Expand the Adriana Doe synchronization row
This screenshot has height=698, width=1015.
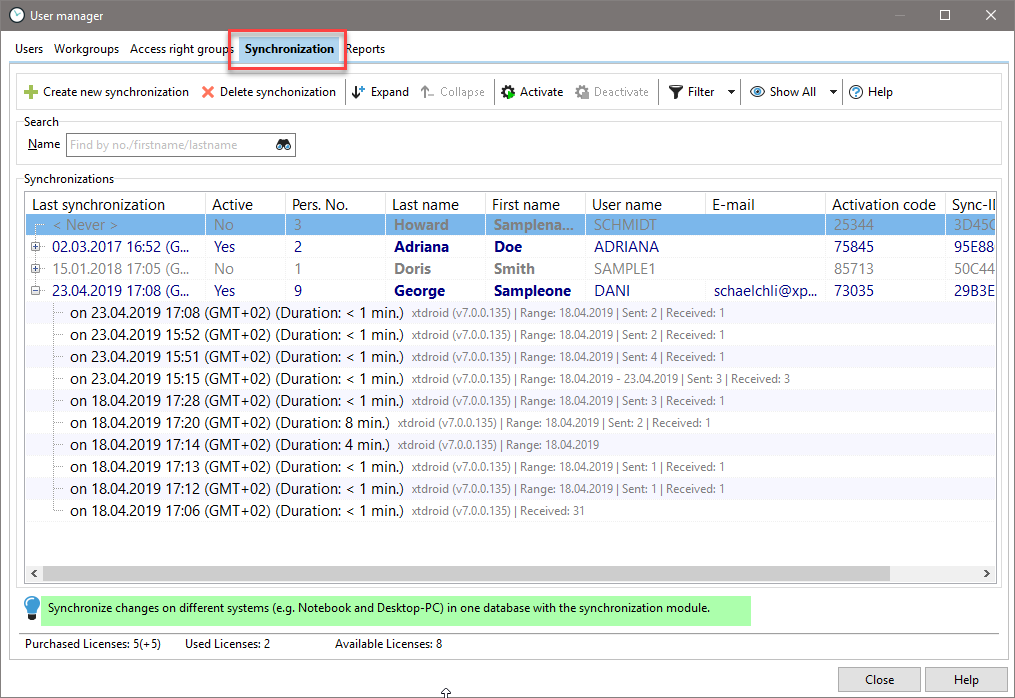(x=37, y=247)
